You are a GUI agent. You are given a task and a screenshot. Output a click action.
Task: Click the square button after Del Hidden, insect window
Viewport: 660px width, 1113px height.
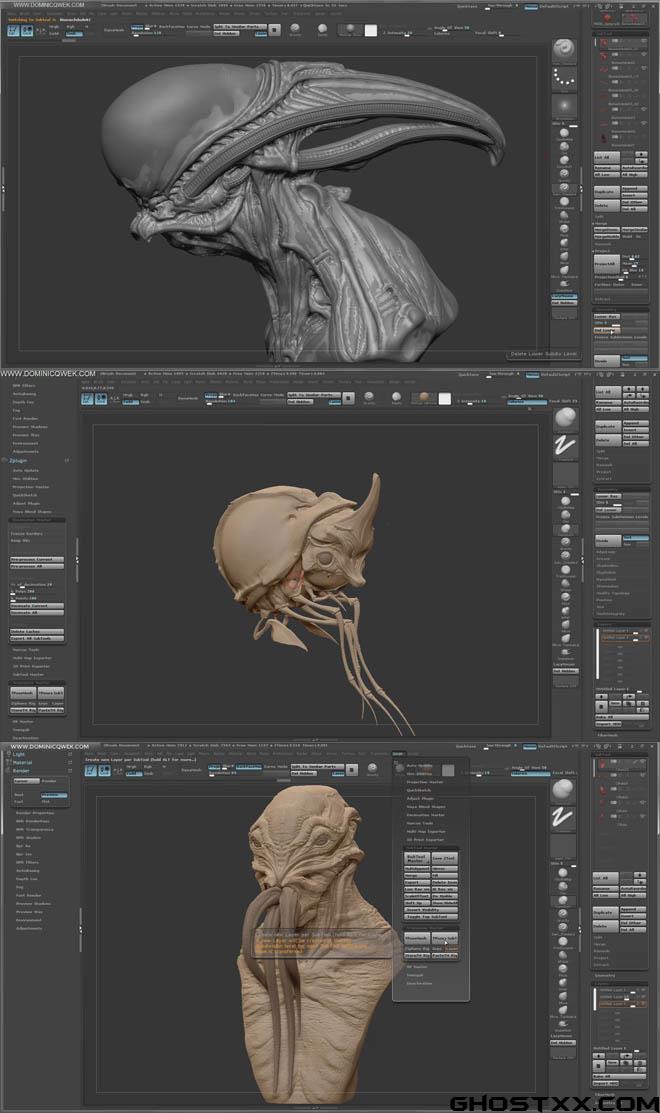348,398
